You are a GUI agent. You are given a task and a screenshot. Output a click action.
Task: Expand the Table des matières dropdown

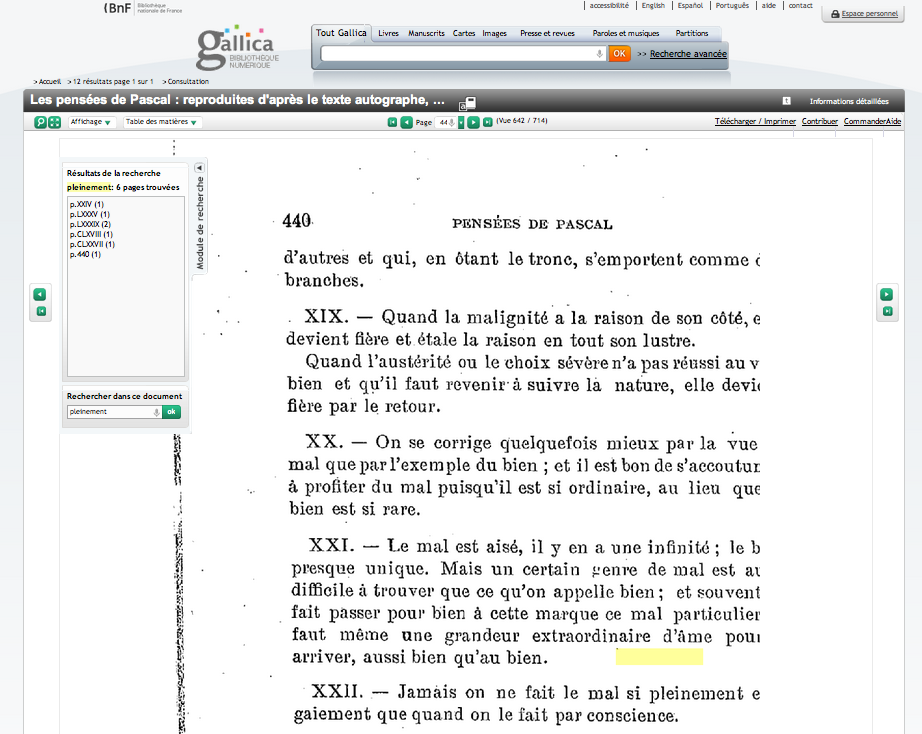(x=161, y=122)
